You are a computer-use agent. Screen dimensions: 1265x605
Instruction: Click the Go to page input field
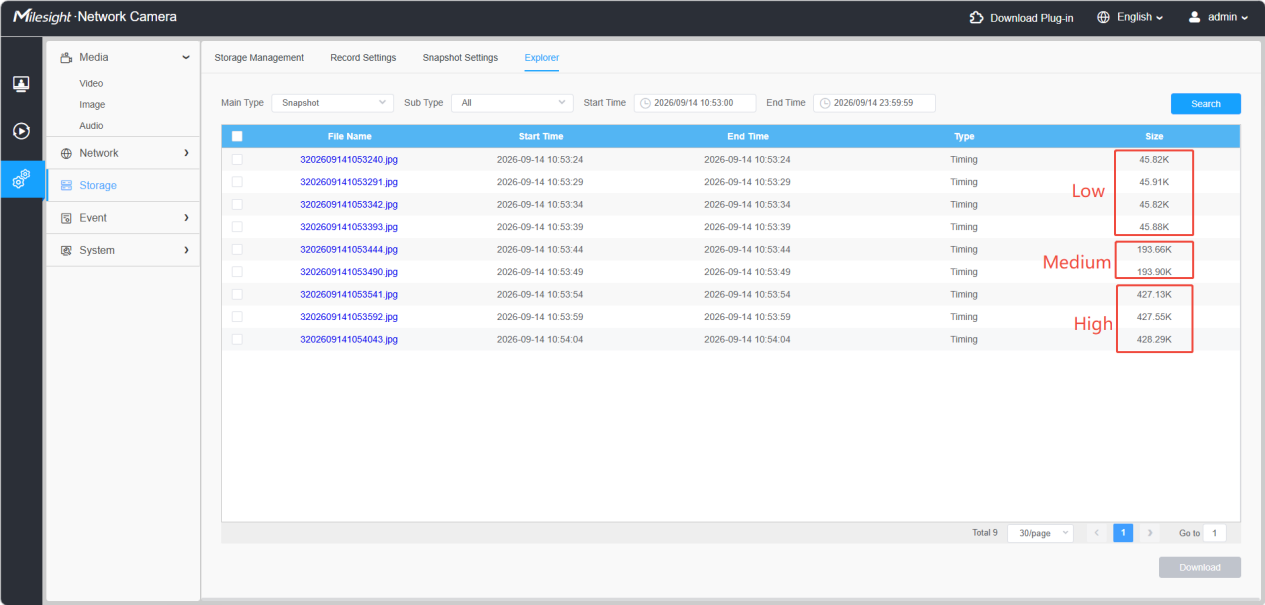[1215, 533]
